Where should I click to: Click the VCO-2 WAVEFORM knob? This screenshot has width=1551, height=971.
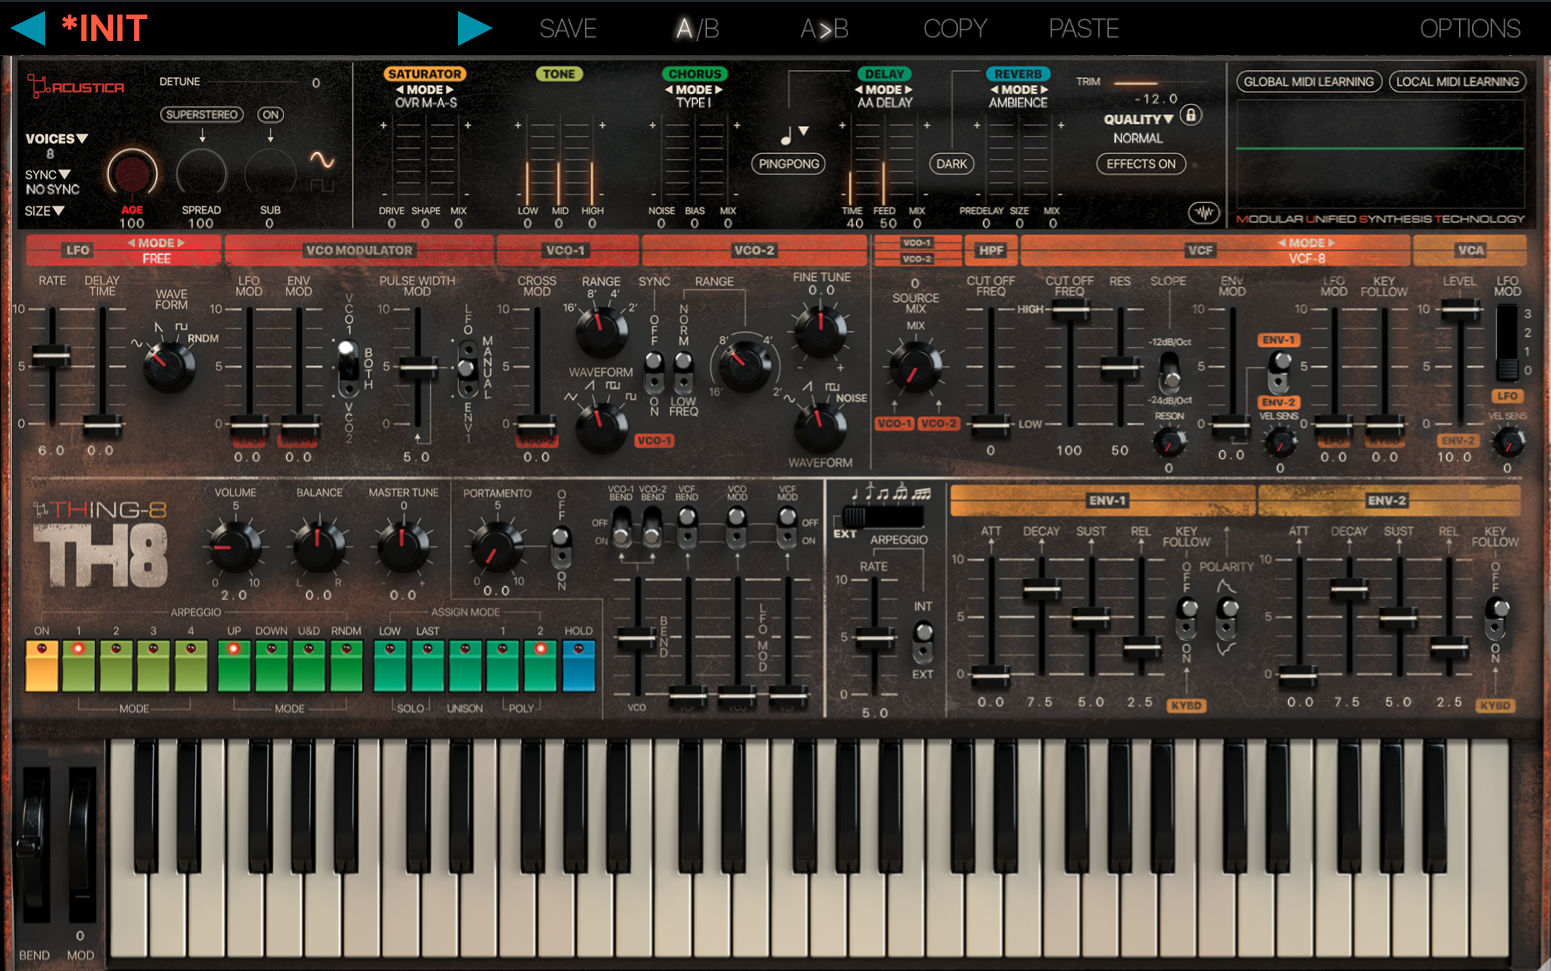[x=820, y=427]
